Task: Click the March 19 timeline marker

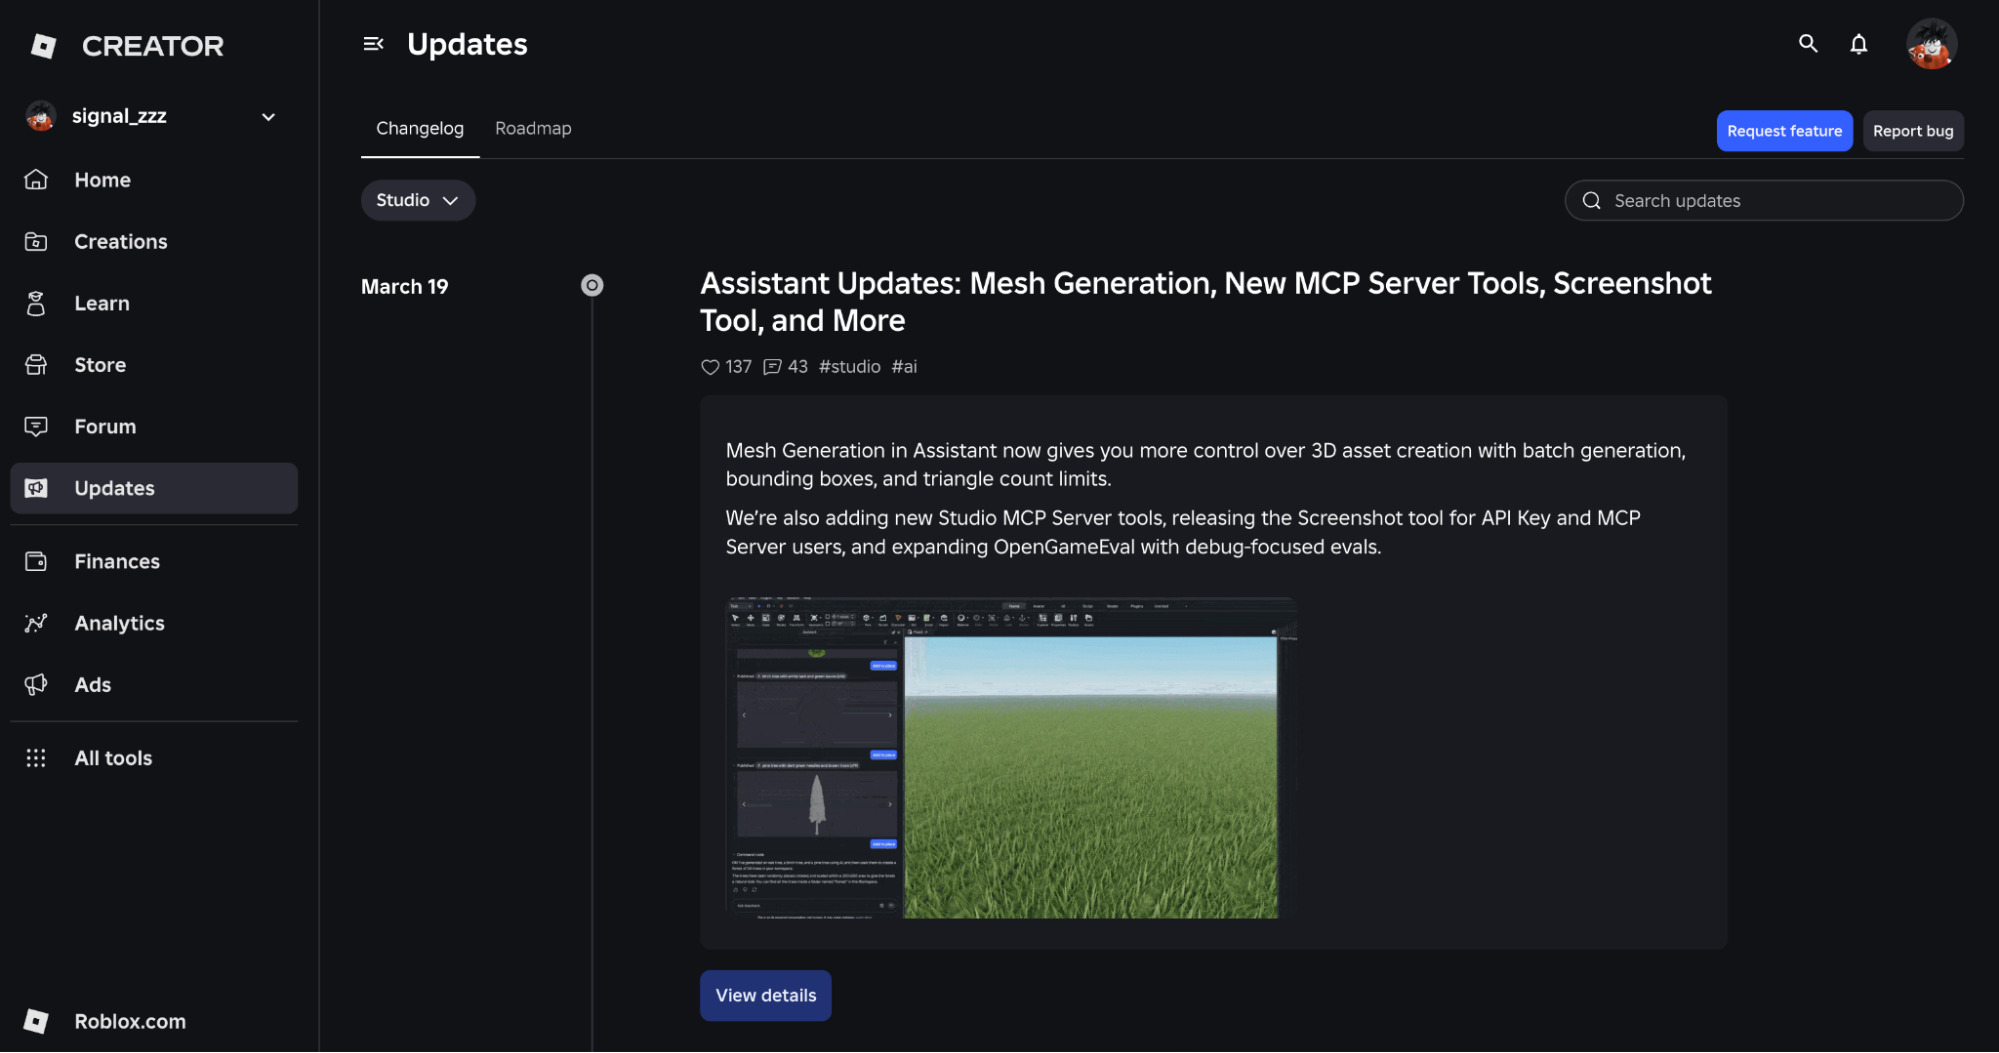Action: (x=592, y=286)
